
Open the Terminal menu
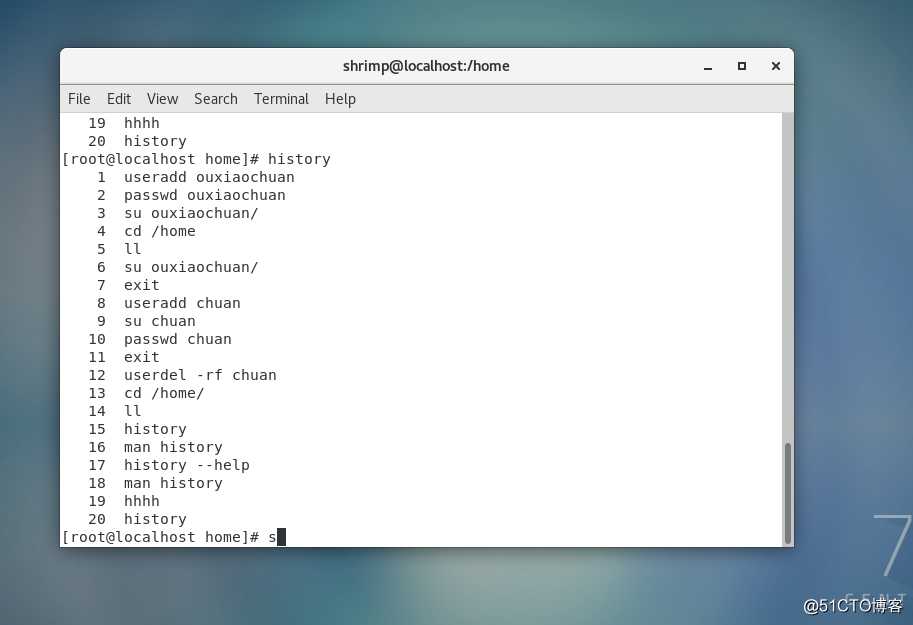tap(281, 99)
